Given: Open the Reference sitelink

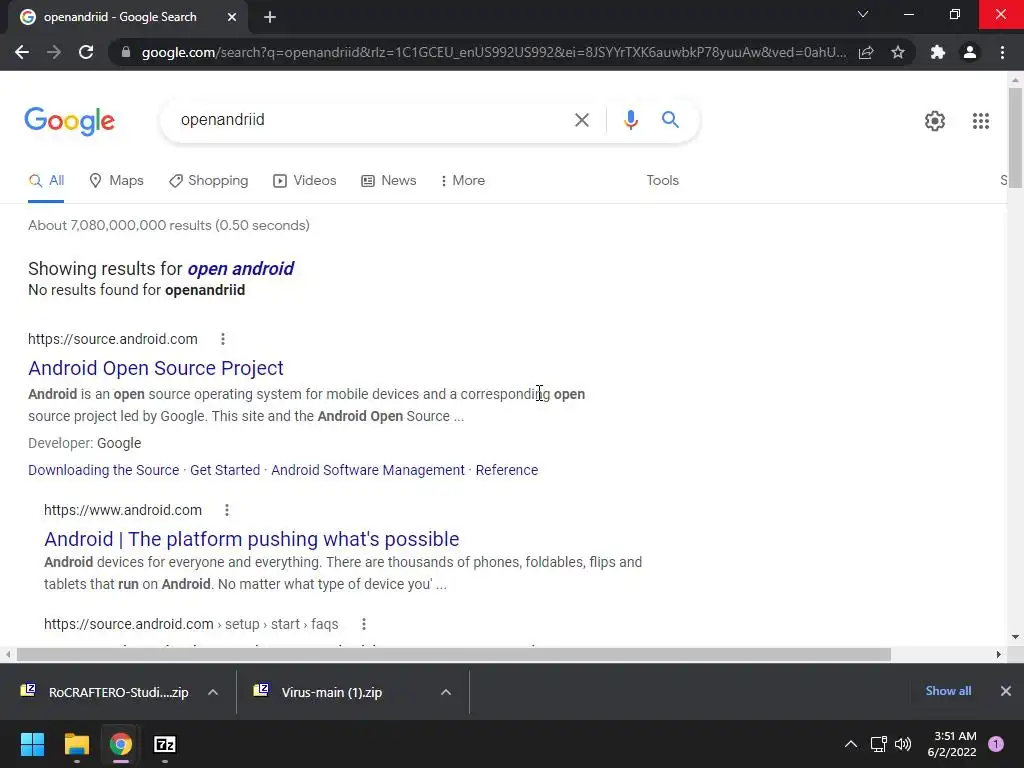Looking at the screenshot, I should (507, 470).
